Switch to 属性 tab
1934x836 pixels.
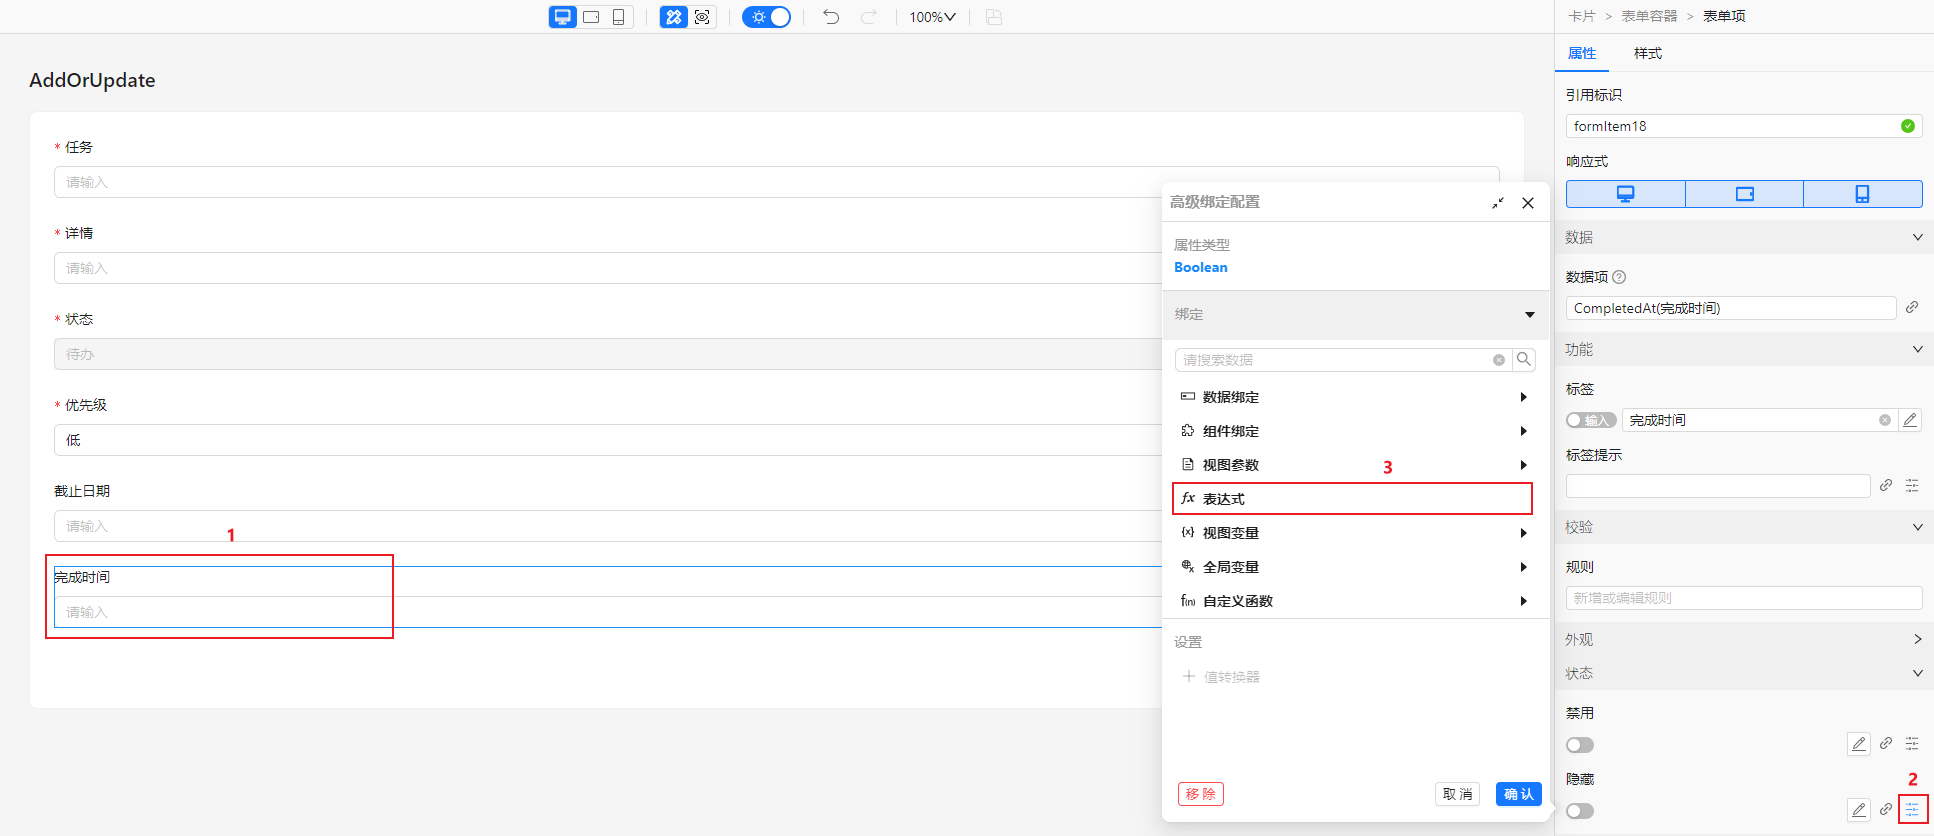pos(1582,53)
